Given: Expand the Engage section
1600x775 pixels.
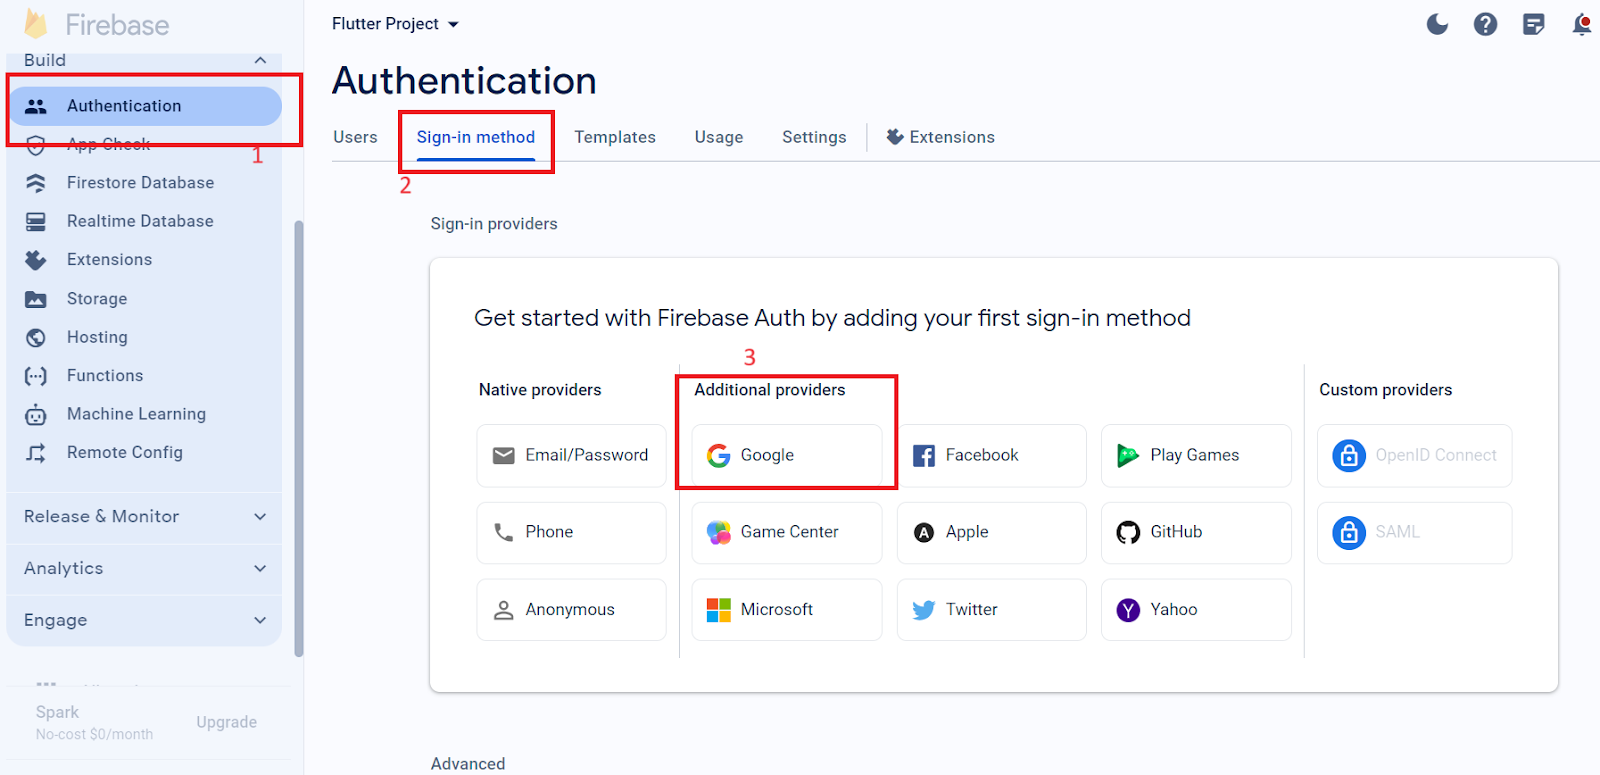Looking at the screenshot, I should (x=260, y=621).
